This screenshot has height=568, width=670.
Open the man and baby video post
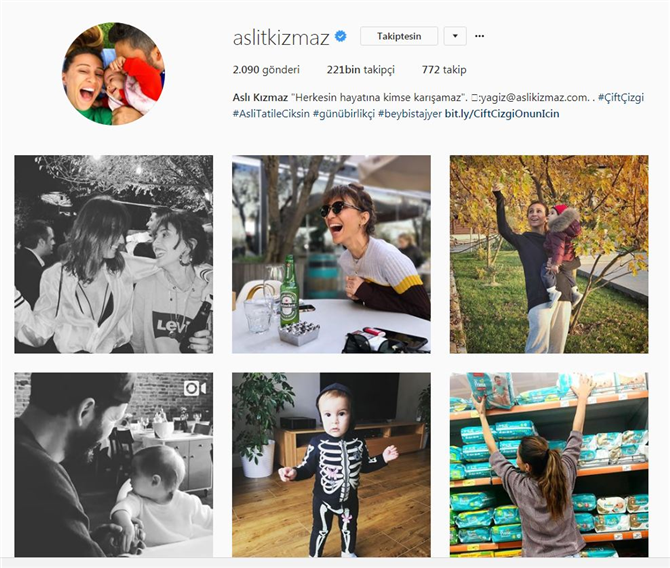tap(114, 465)
